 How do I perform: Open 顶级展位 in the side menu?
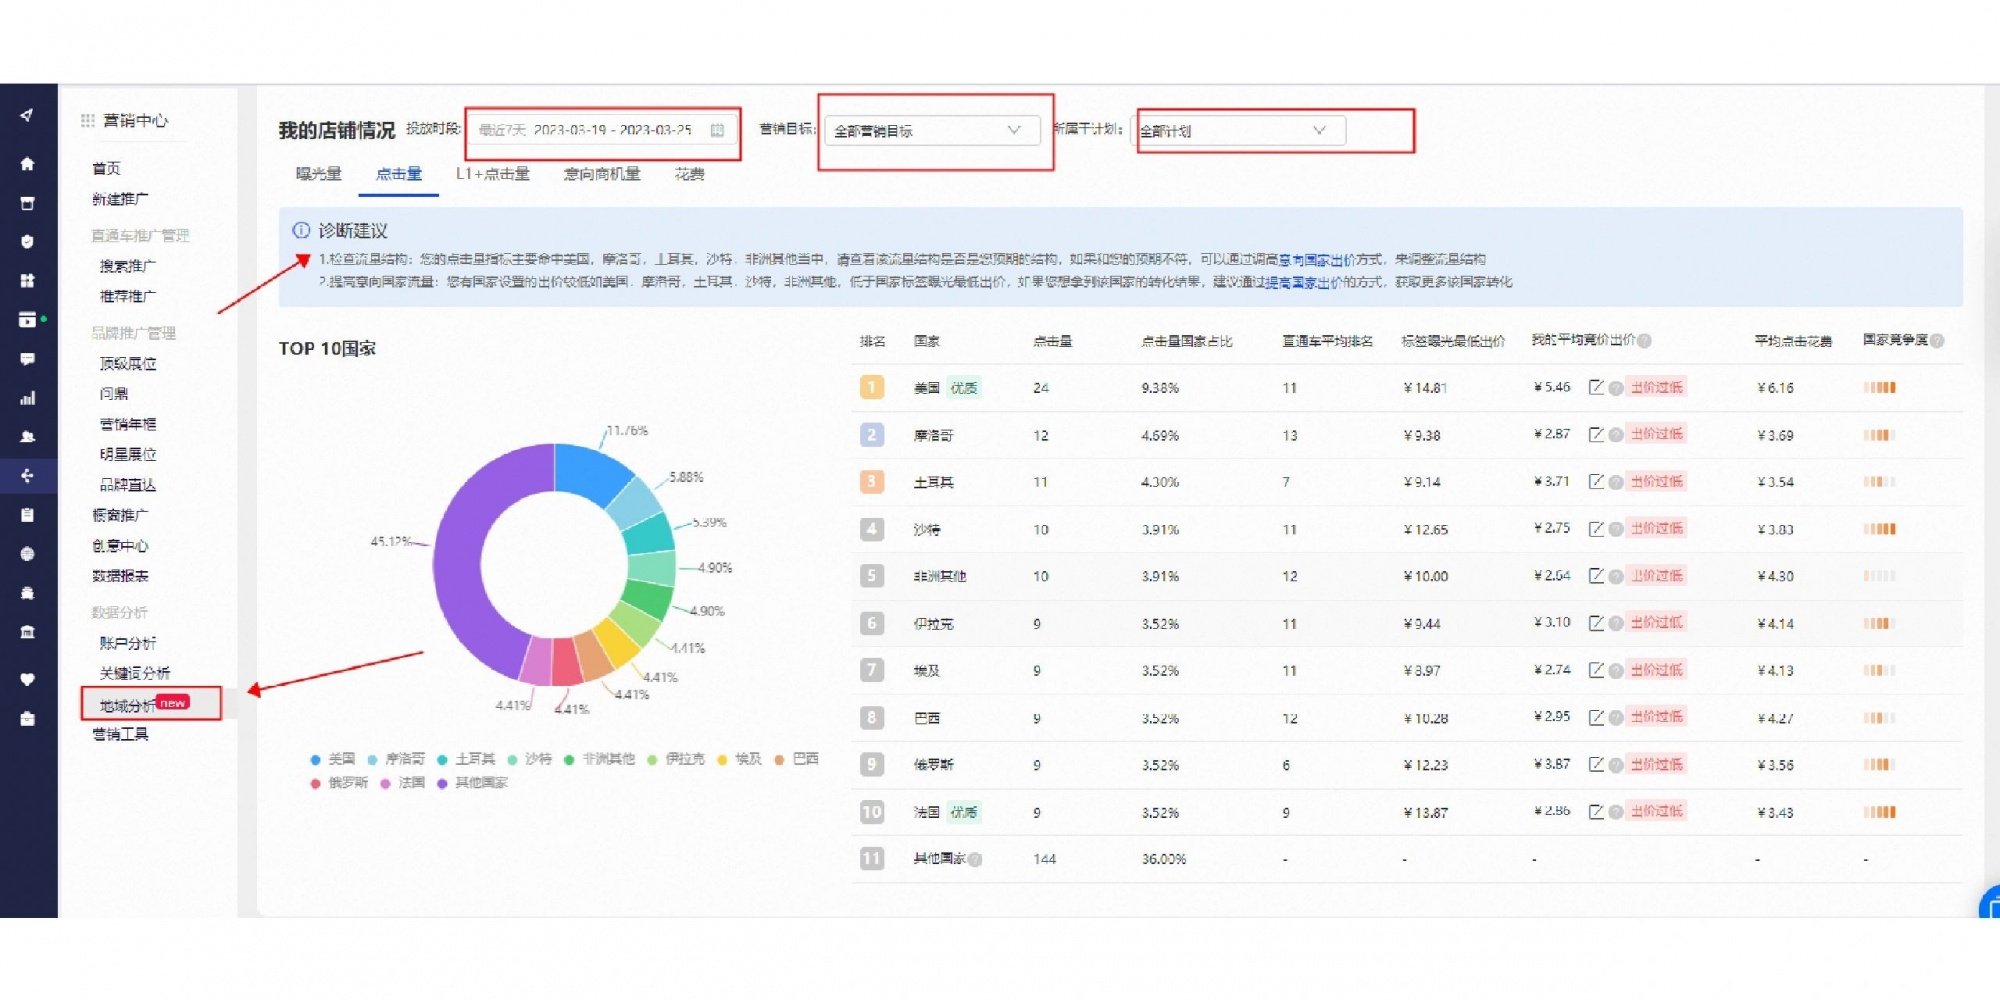pyautogui.click(x=127, y=364)
